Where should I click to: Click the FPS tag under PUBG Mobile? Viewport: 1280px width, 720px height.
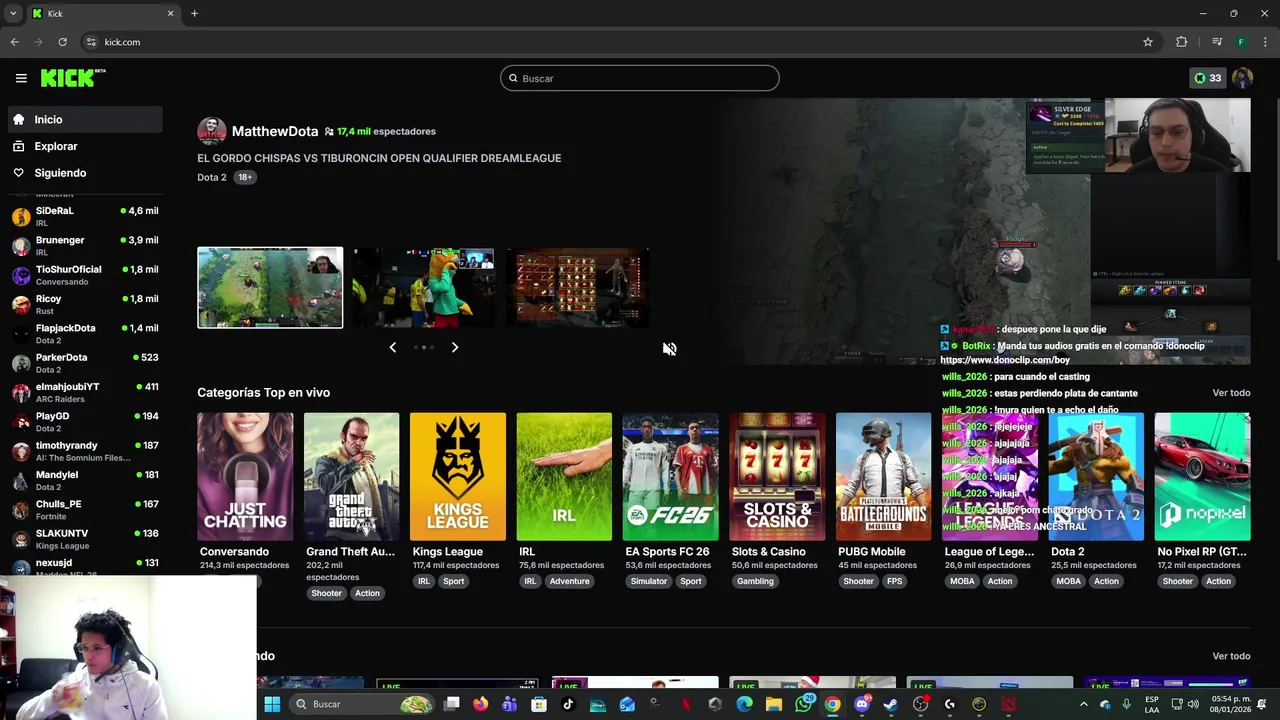click(x=894, y=581)
